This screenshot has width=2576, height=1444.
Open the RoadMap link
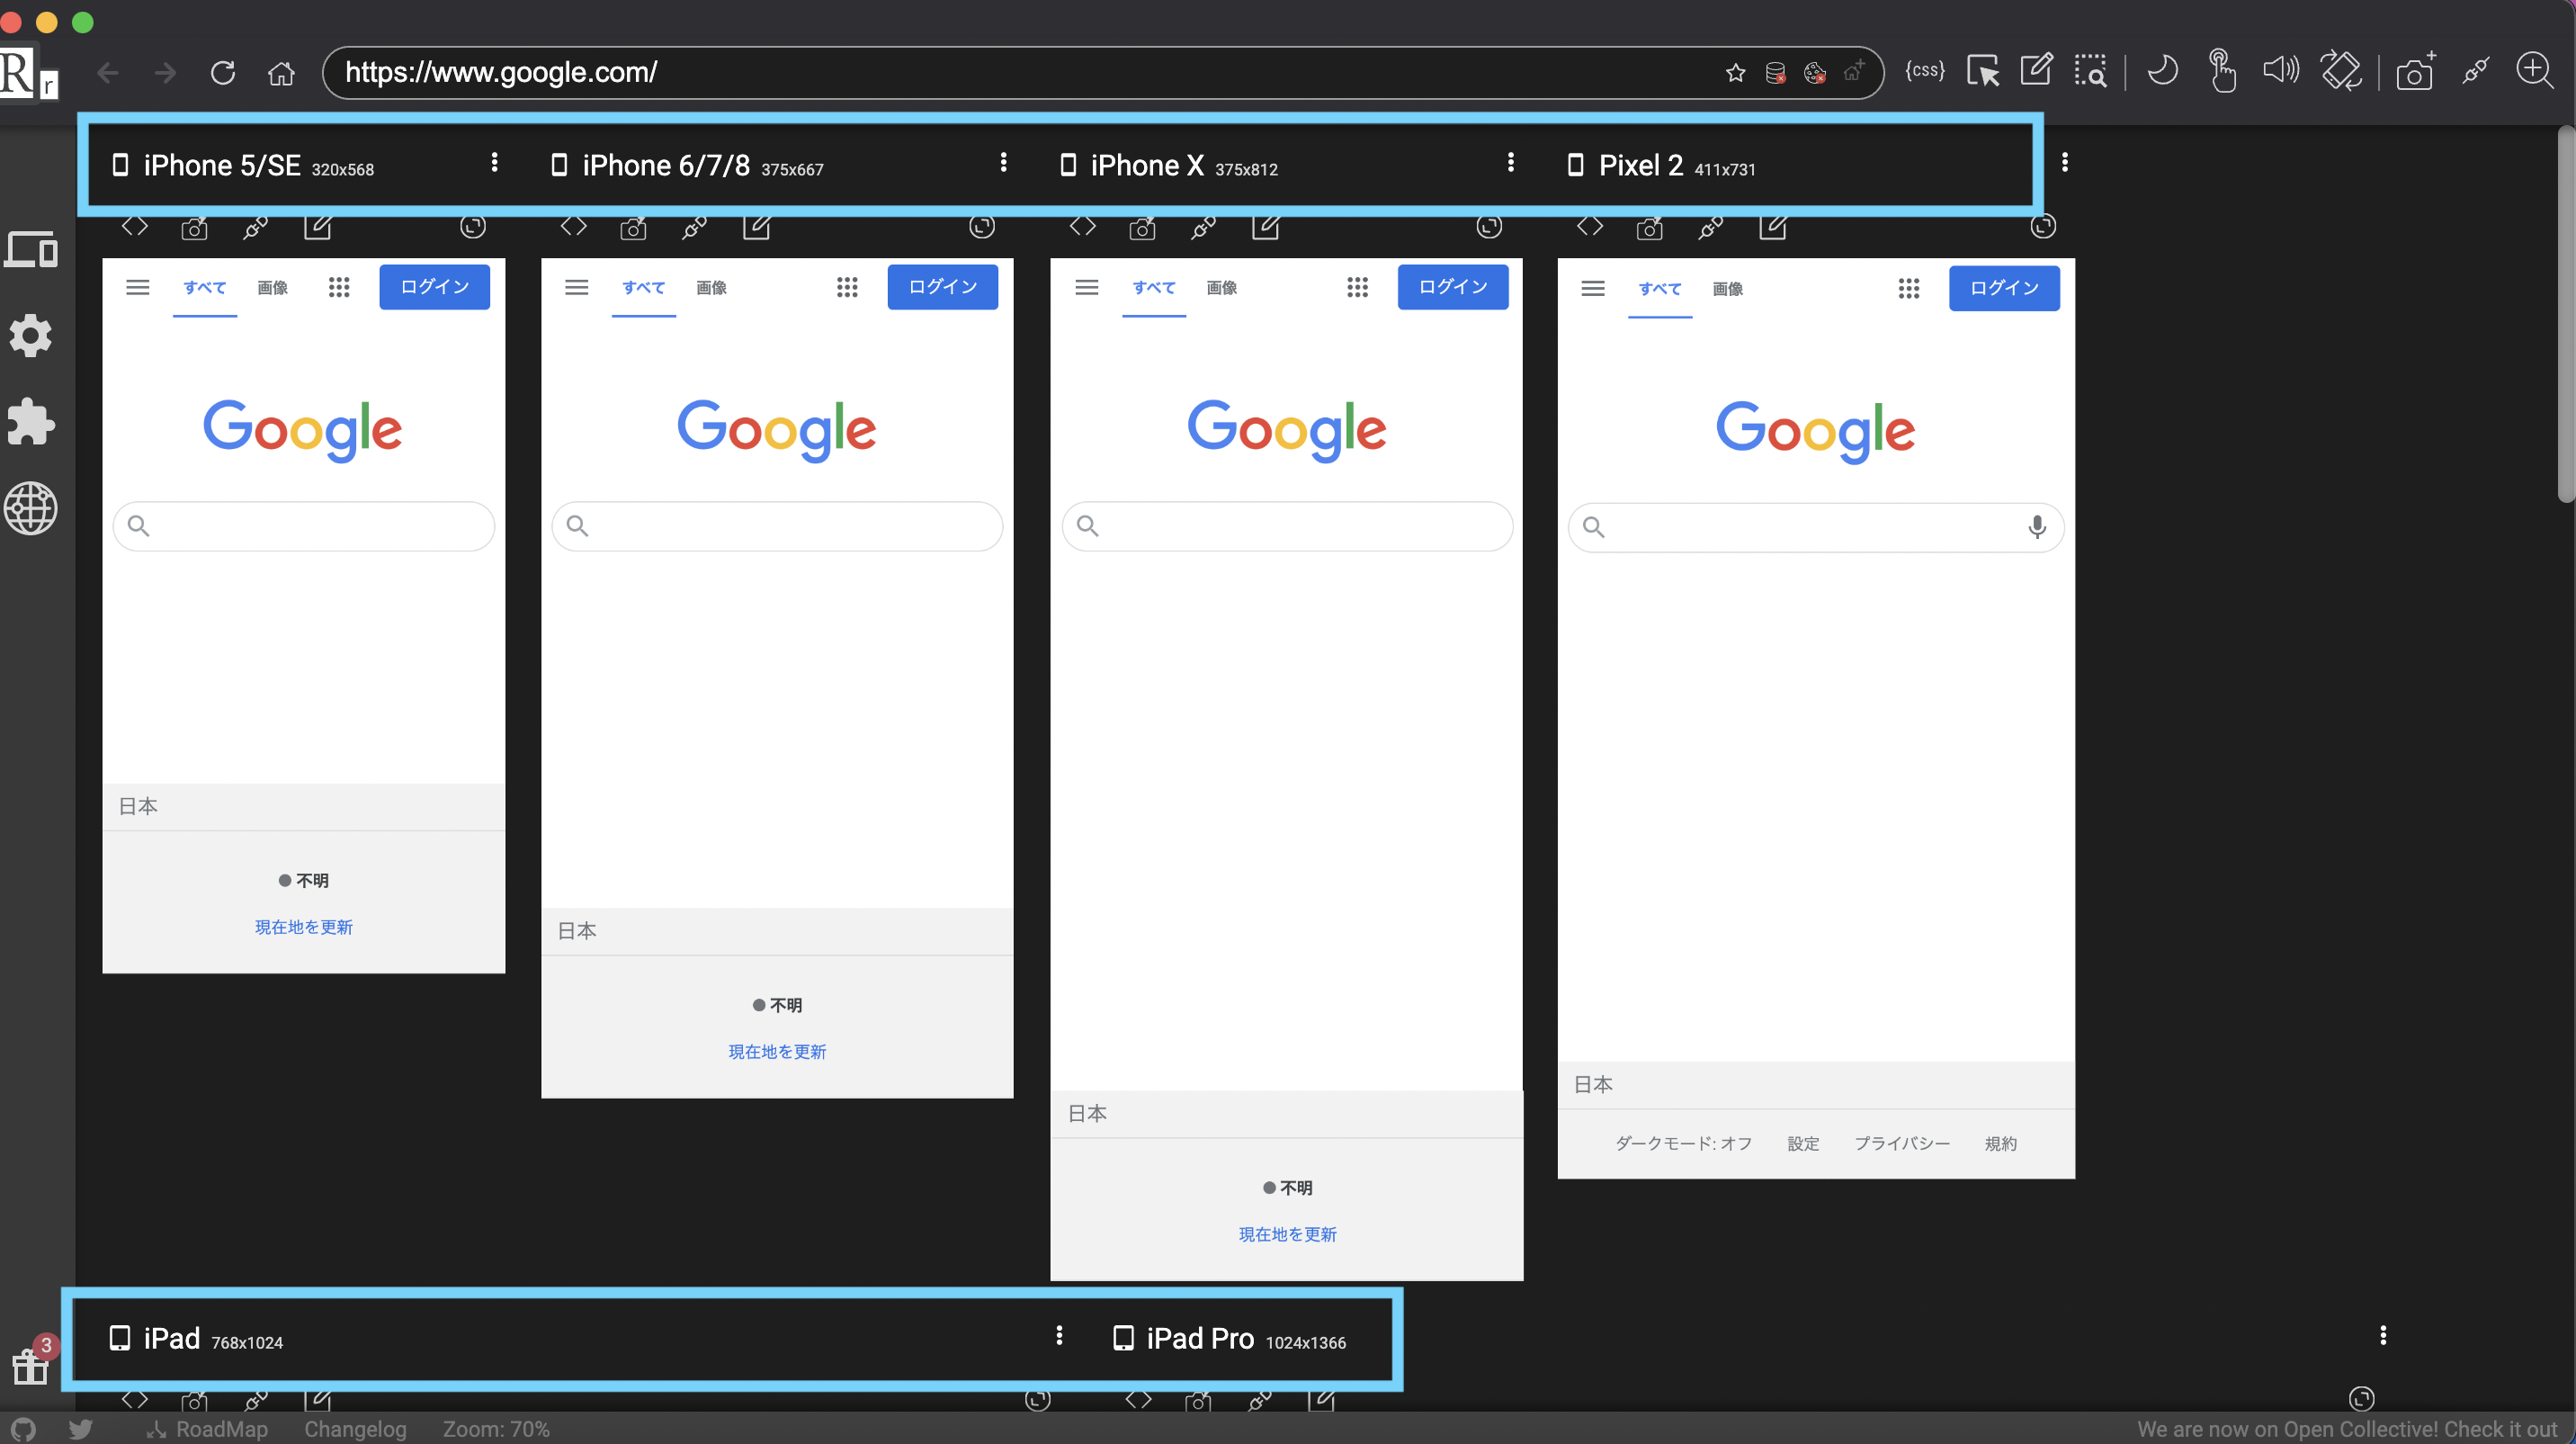tap(208, 1429)
